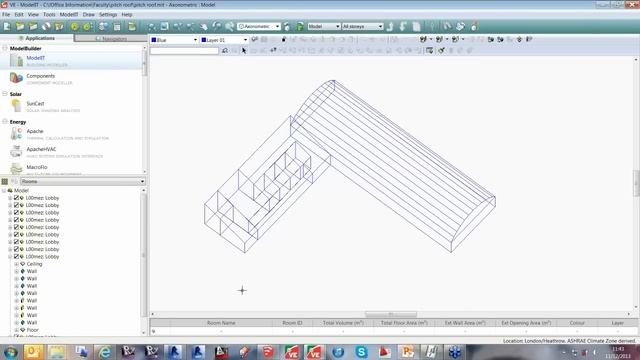Click the Skype icon in the taskbar

361,352
